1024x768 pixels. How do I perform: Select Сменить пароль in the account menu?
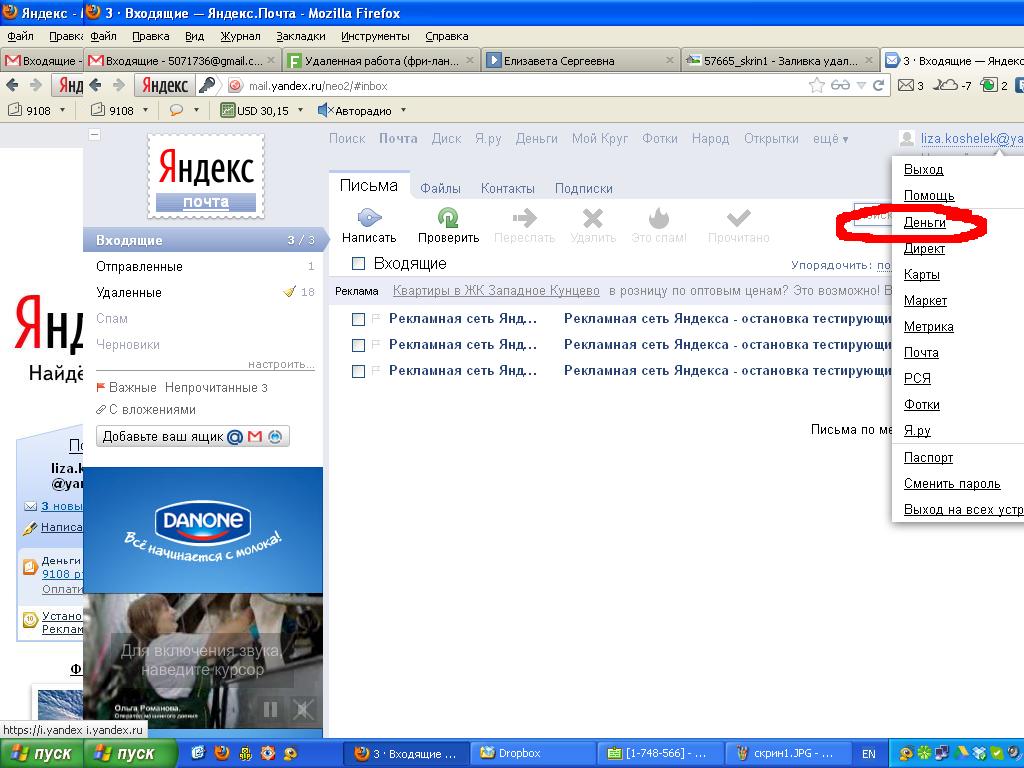pyautogui.click(x=952, y=484)
